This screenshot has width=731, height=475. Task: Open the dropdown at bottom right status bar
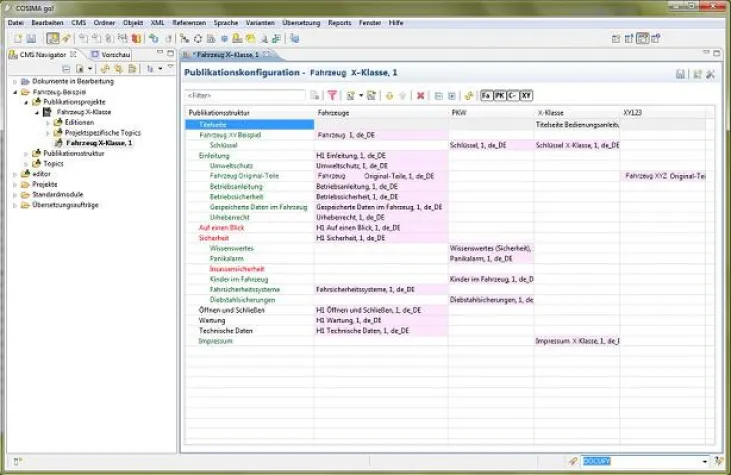coord(704,461)
